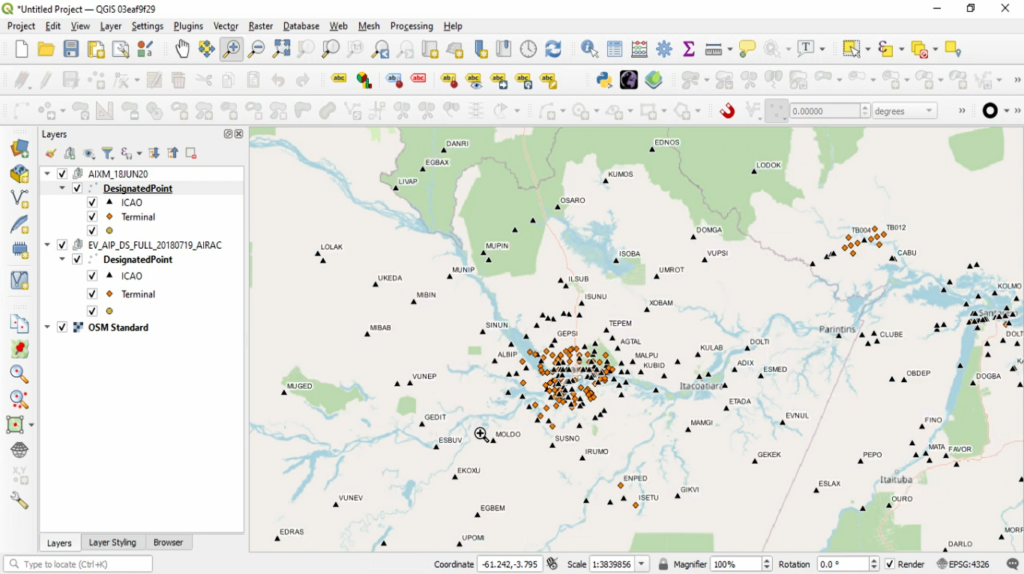
Task: Click the lock scale padlock button
Action: point(663,564)
